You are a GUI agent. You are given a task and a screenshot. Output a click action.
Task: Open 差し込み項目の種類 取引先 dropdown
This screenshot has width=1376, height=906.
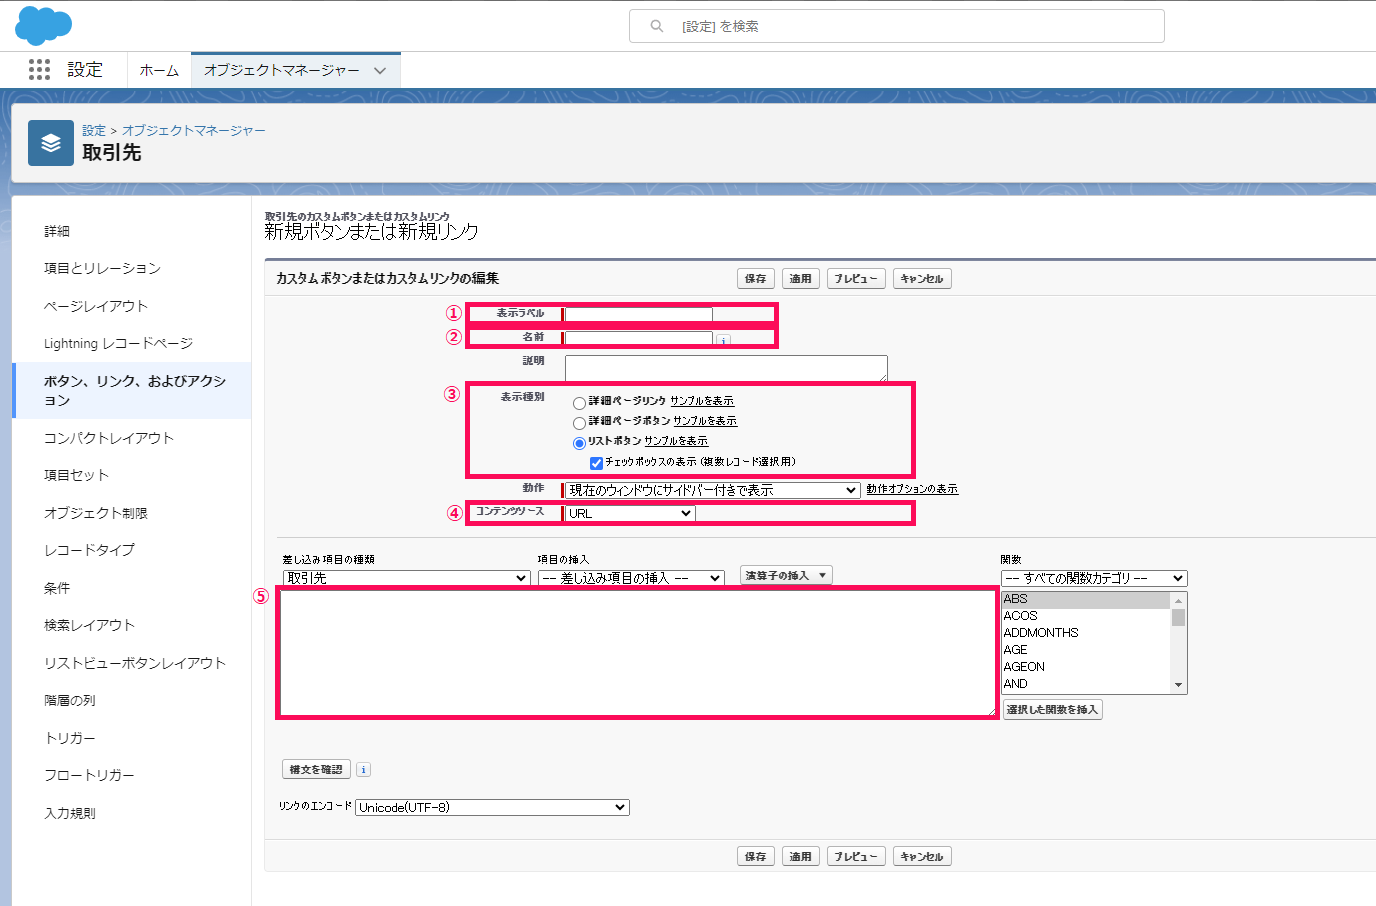406,578
